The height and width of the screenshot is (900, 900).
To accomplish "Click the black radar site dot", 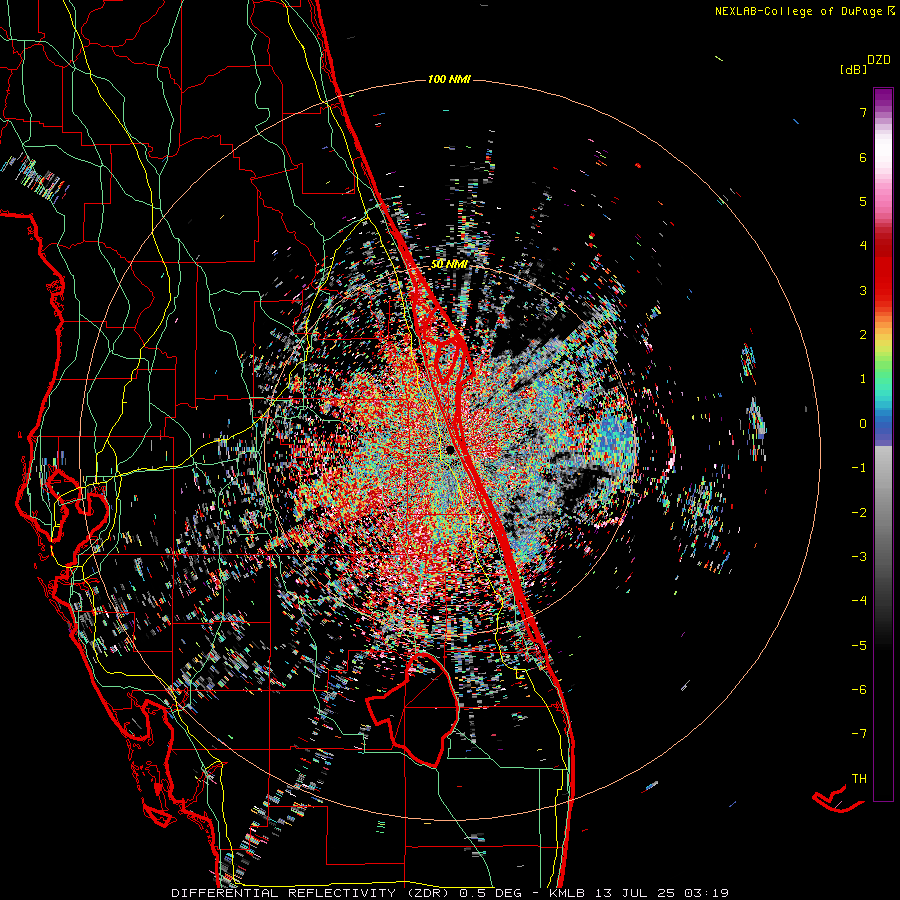I will pos(451,450).
